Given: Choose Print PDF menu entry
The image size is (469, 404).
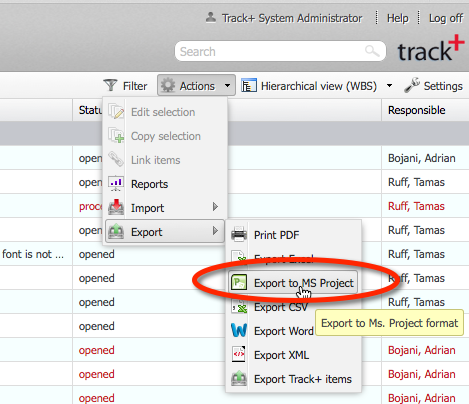Looking at the screenshot, I should click(x=293, y=235).
